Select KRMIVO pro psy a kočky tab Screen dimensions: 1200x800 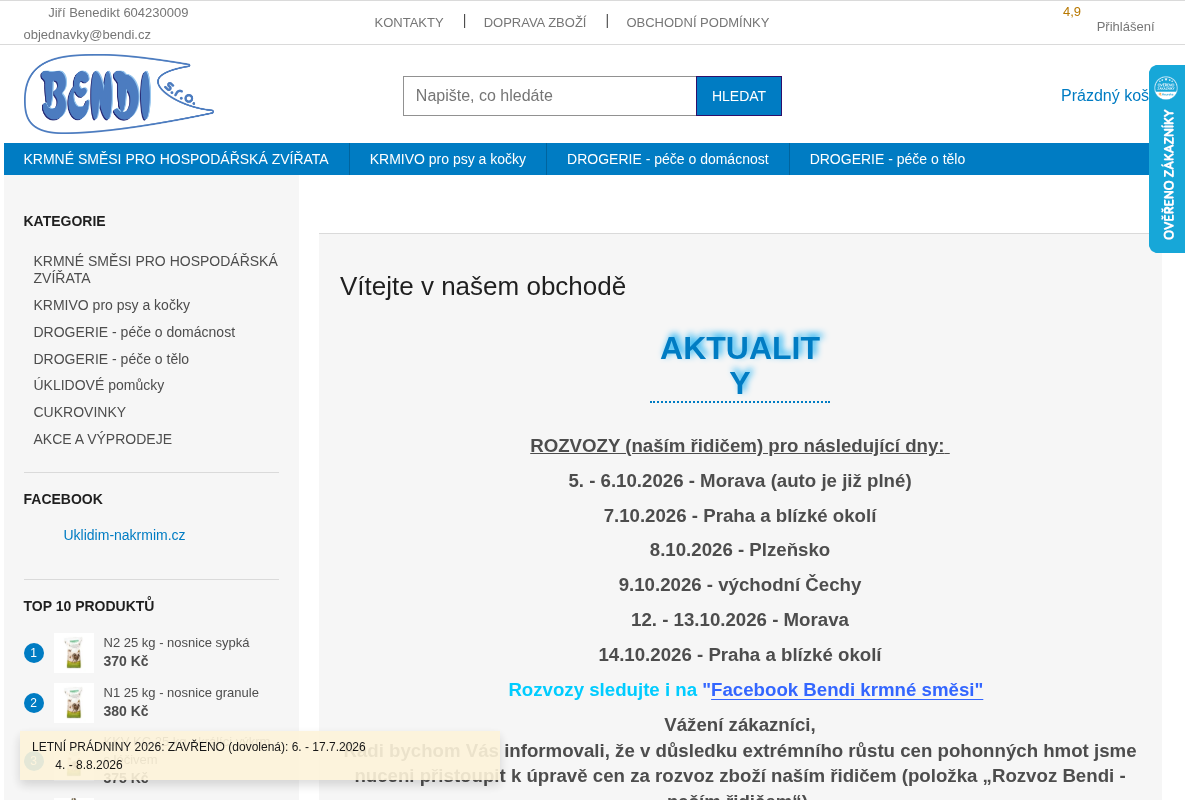click(448, 159)
